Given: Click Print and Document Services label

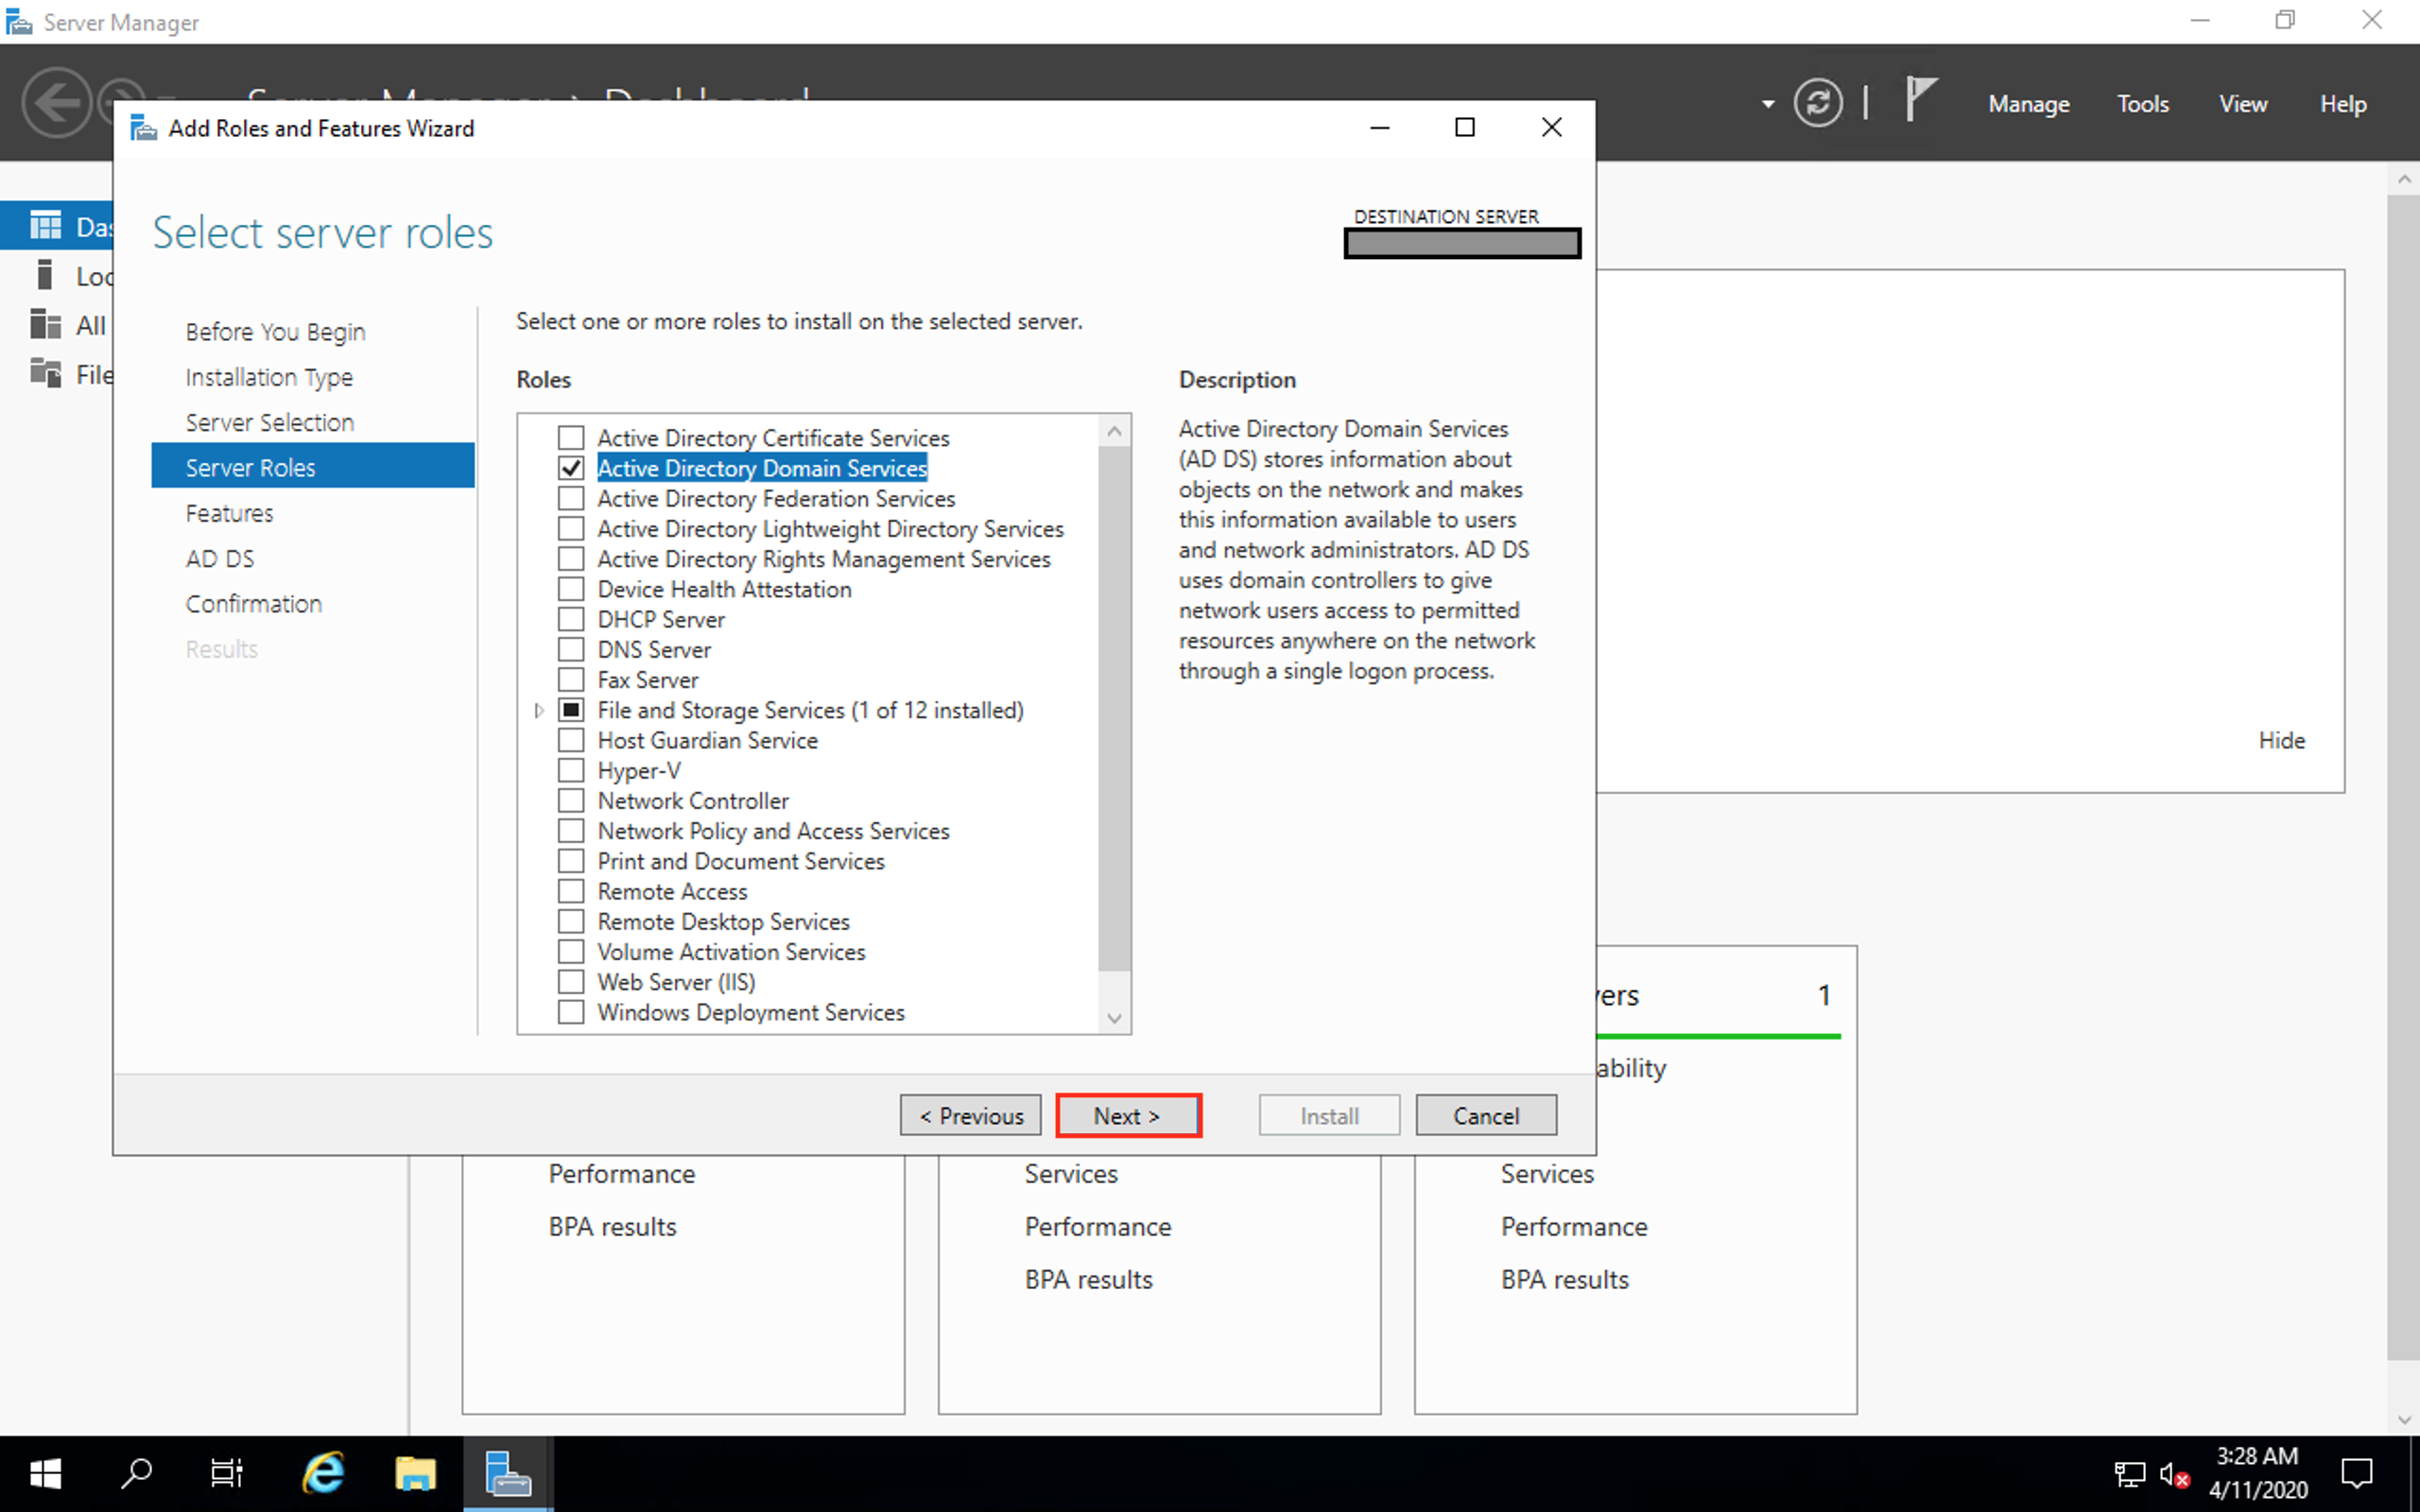Looking at the screenshot, I should (741, 861).
